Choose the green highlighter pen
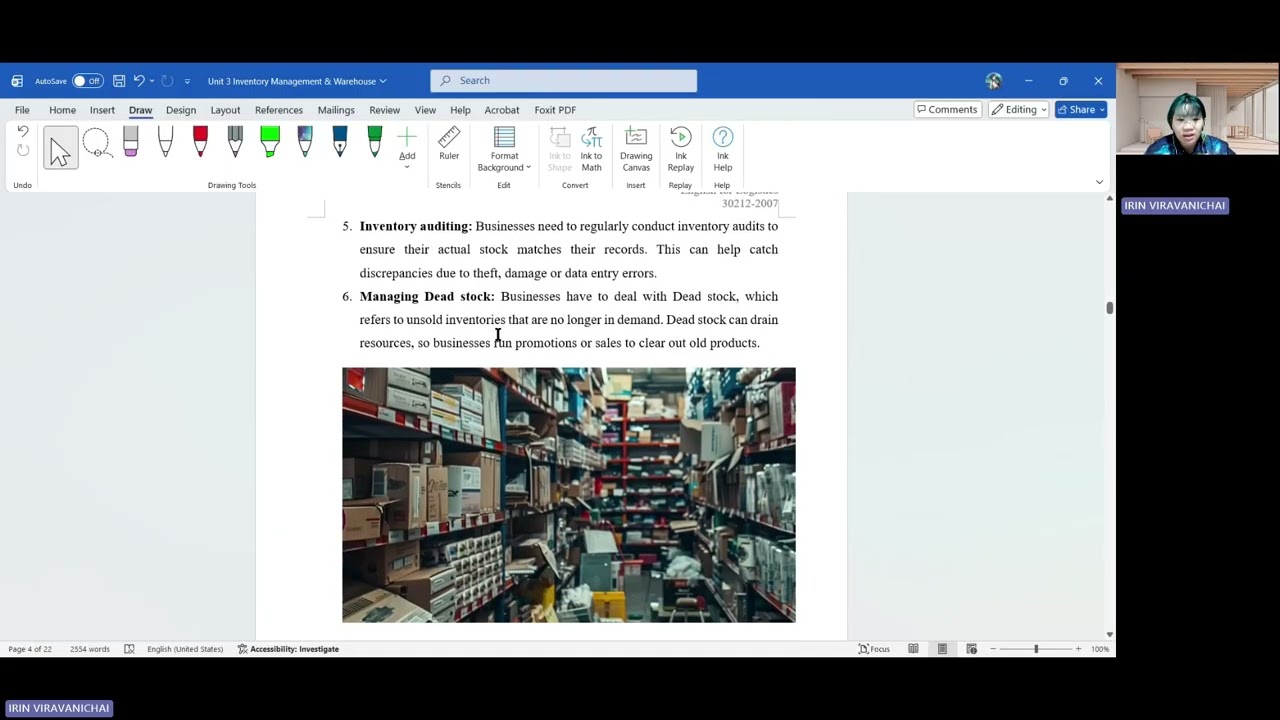This screenshot has height=720, width=1280. (x=270, y=142)
